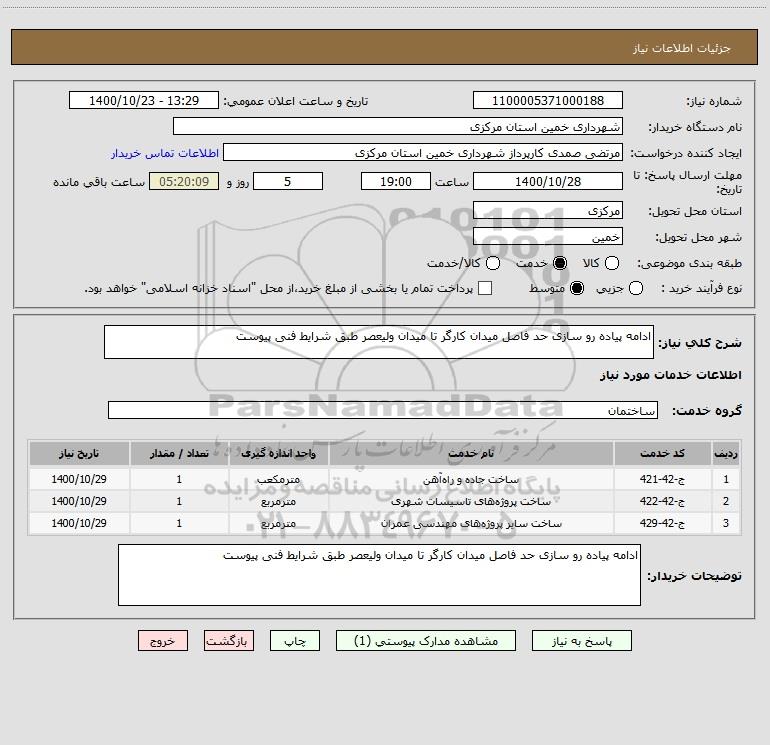Screen dimensions: 770x745
Task: Click service code ج-42-421 cell
Action: tap(662, 479)
